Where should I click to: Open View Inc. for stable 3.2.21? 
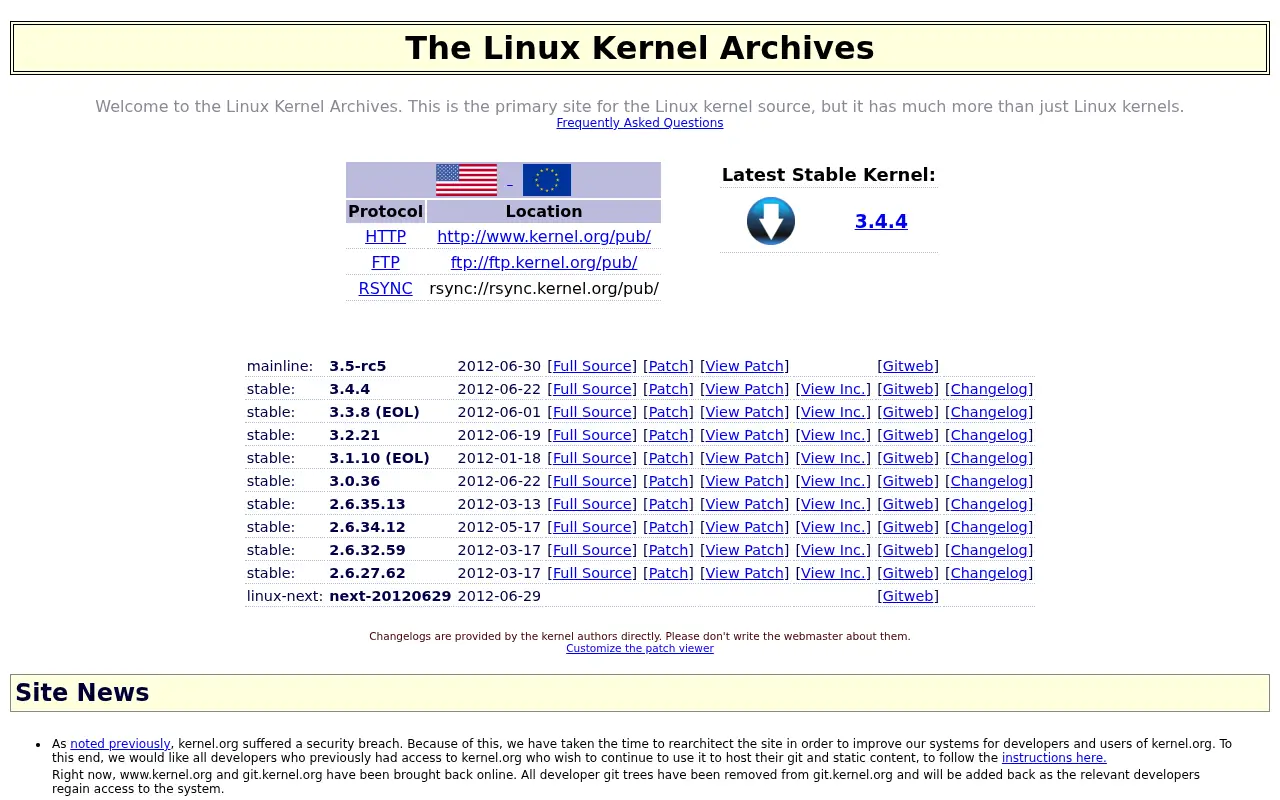pyautogui.click(x=833, y=435)
